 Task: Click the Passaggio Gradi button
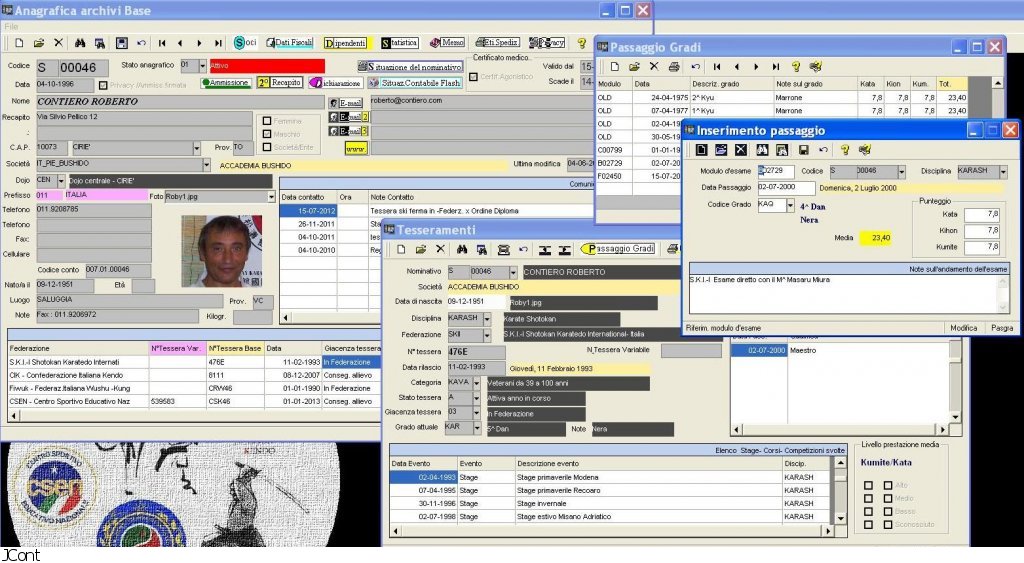tap(619, 248)
